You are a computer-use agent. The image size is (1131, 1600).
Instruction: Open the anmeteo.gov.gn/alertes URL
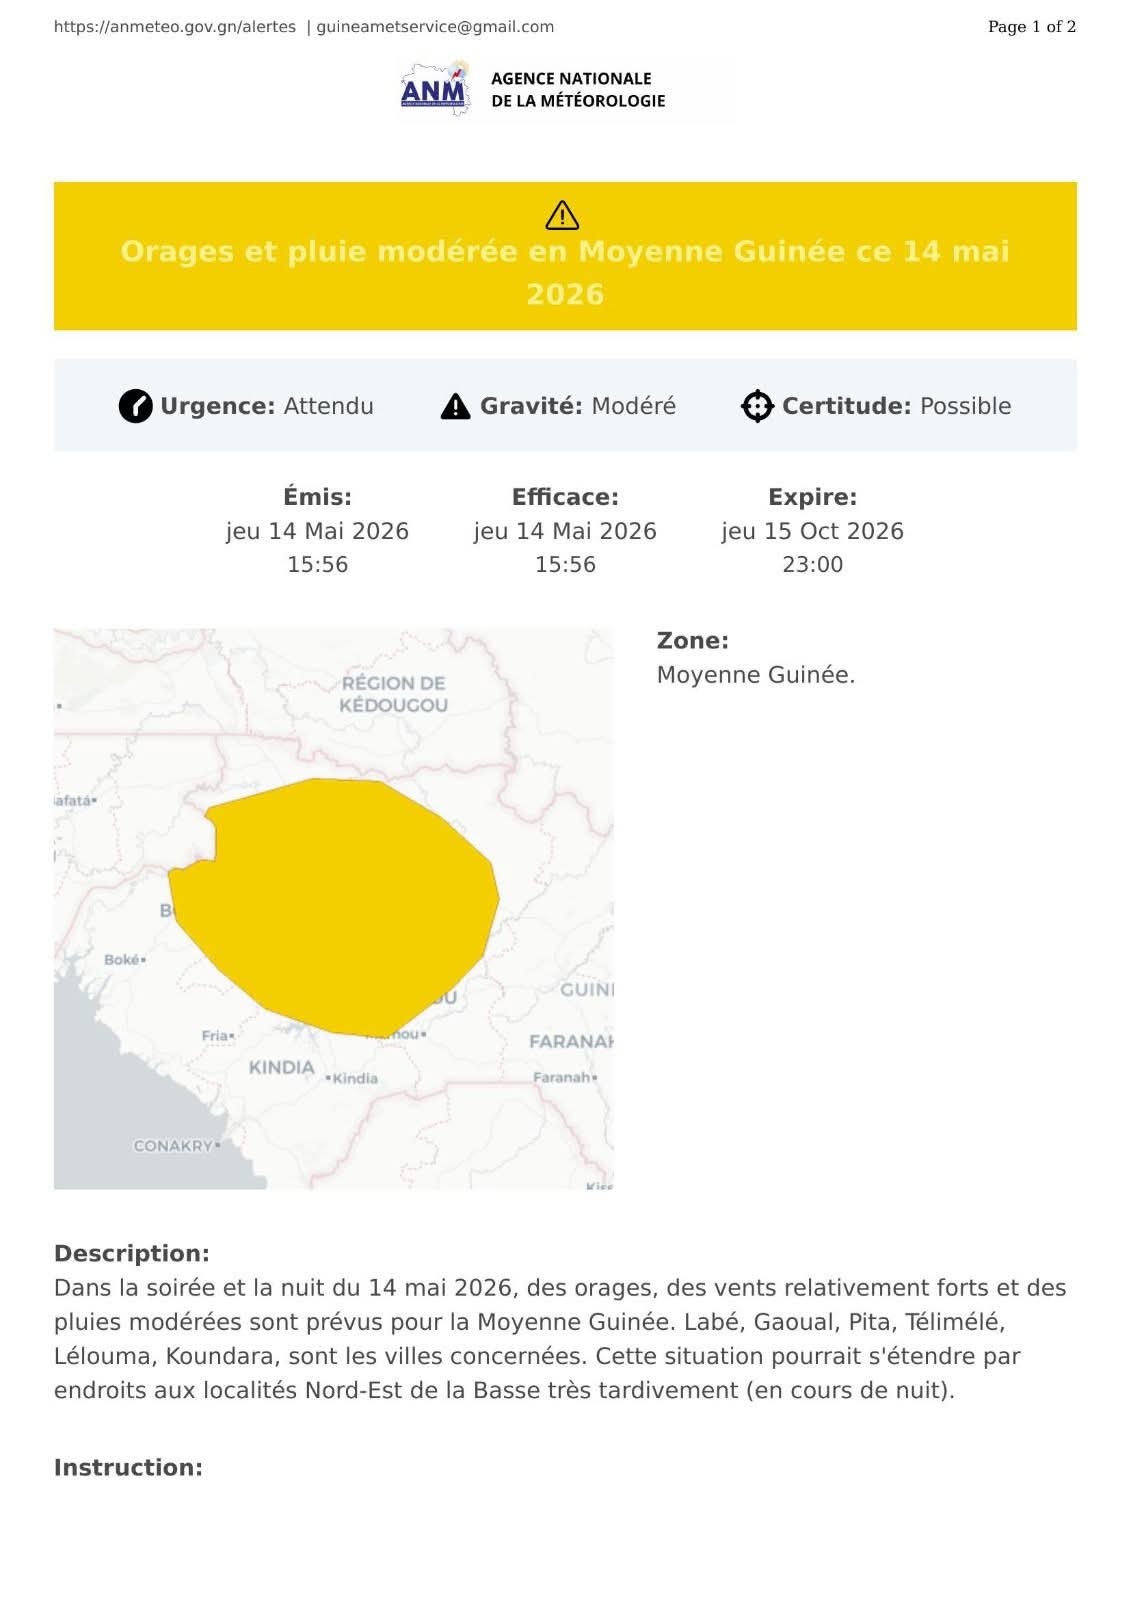tap(175, 27)
